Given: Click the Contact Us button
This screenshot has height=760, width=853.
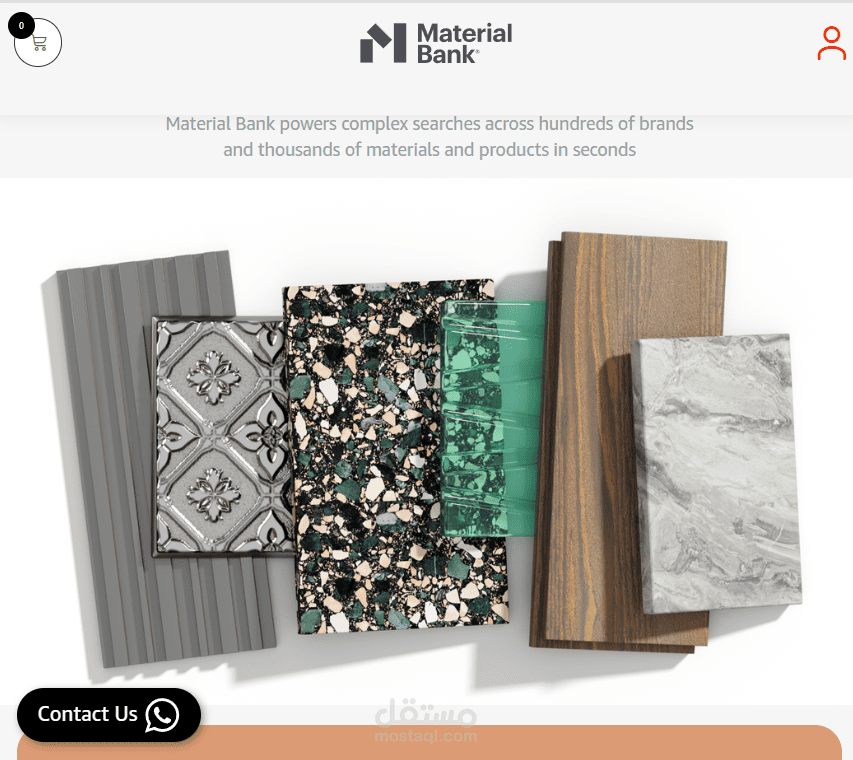Looking at the screenshot, I should tap(109, 715).
